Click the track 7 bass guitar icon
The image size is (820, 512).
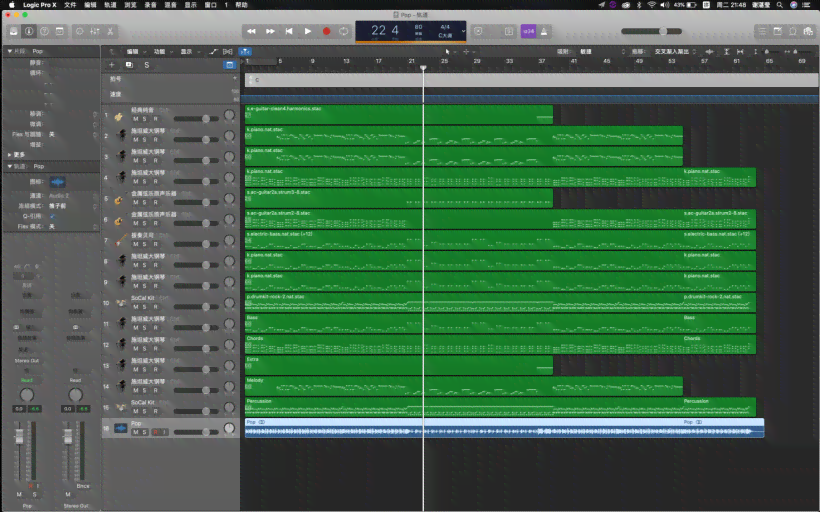pos(120,241)
